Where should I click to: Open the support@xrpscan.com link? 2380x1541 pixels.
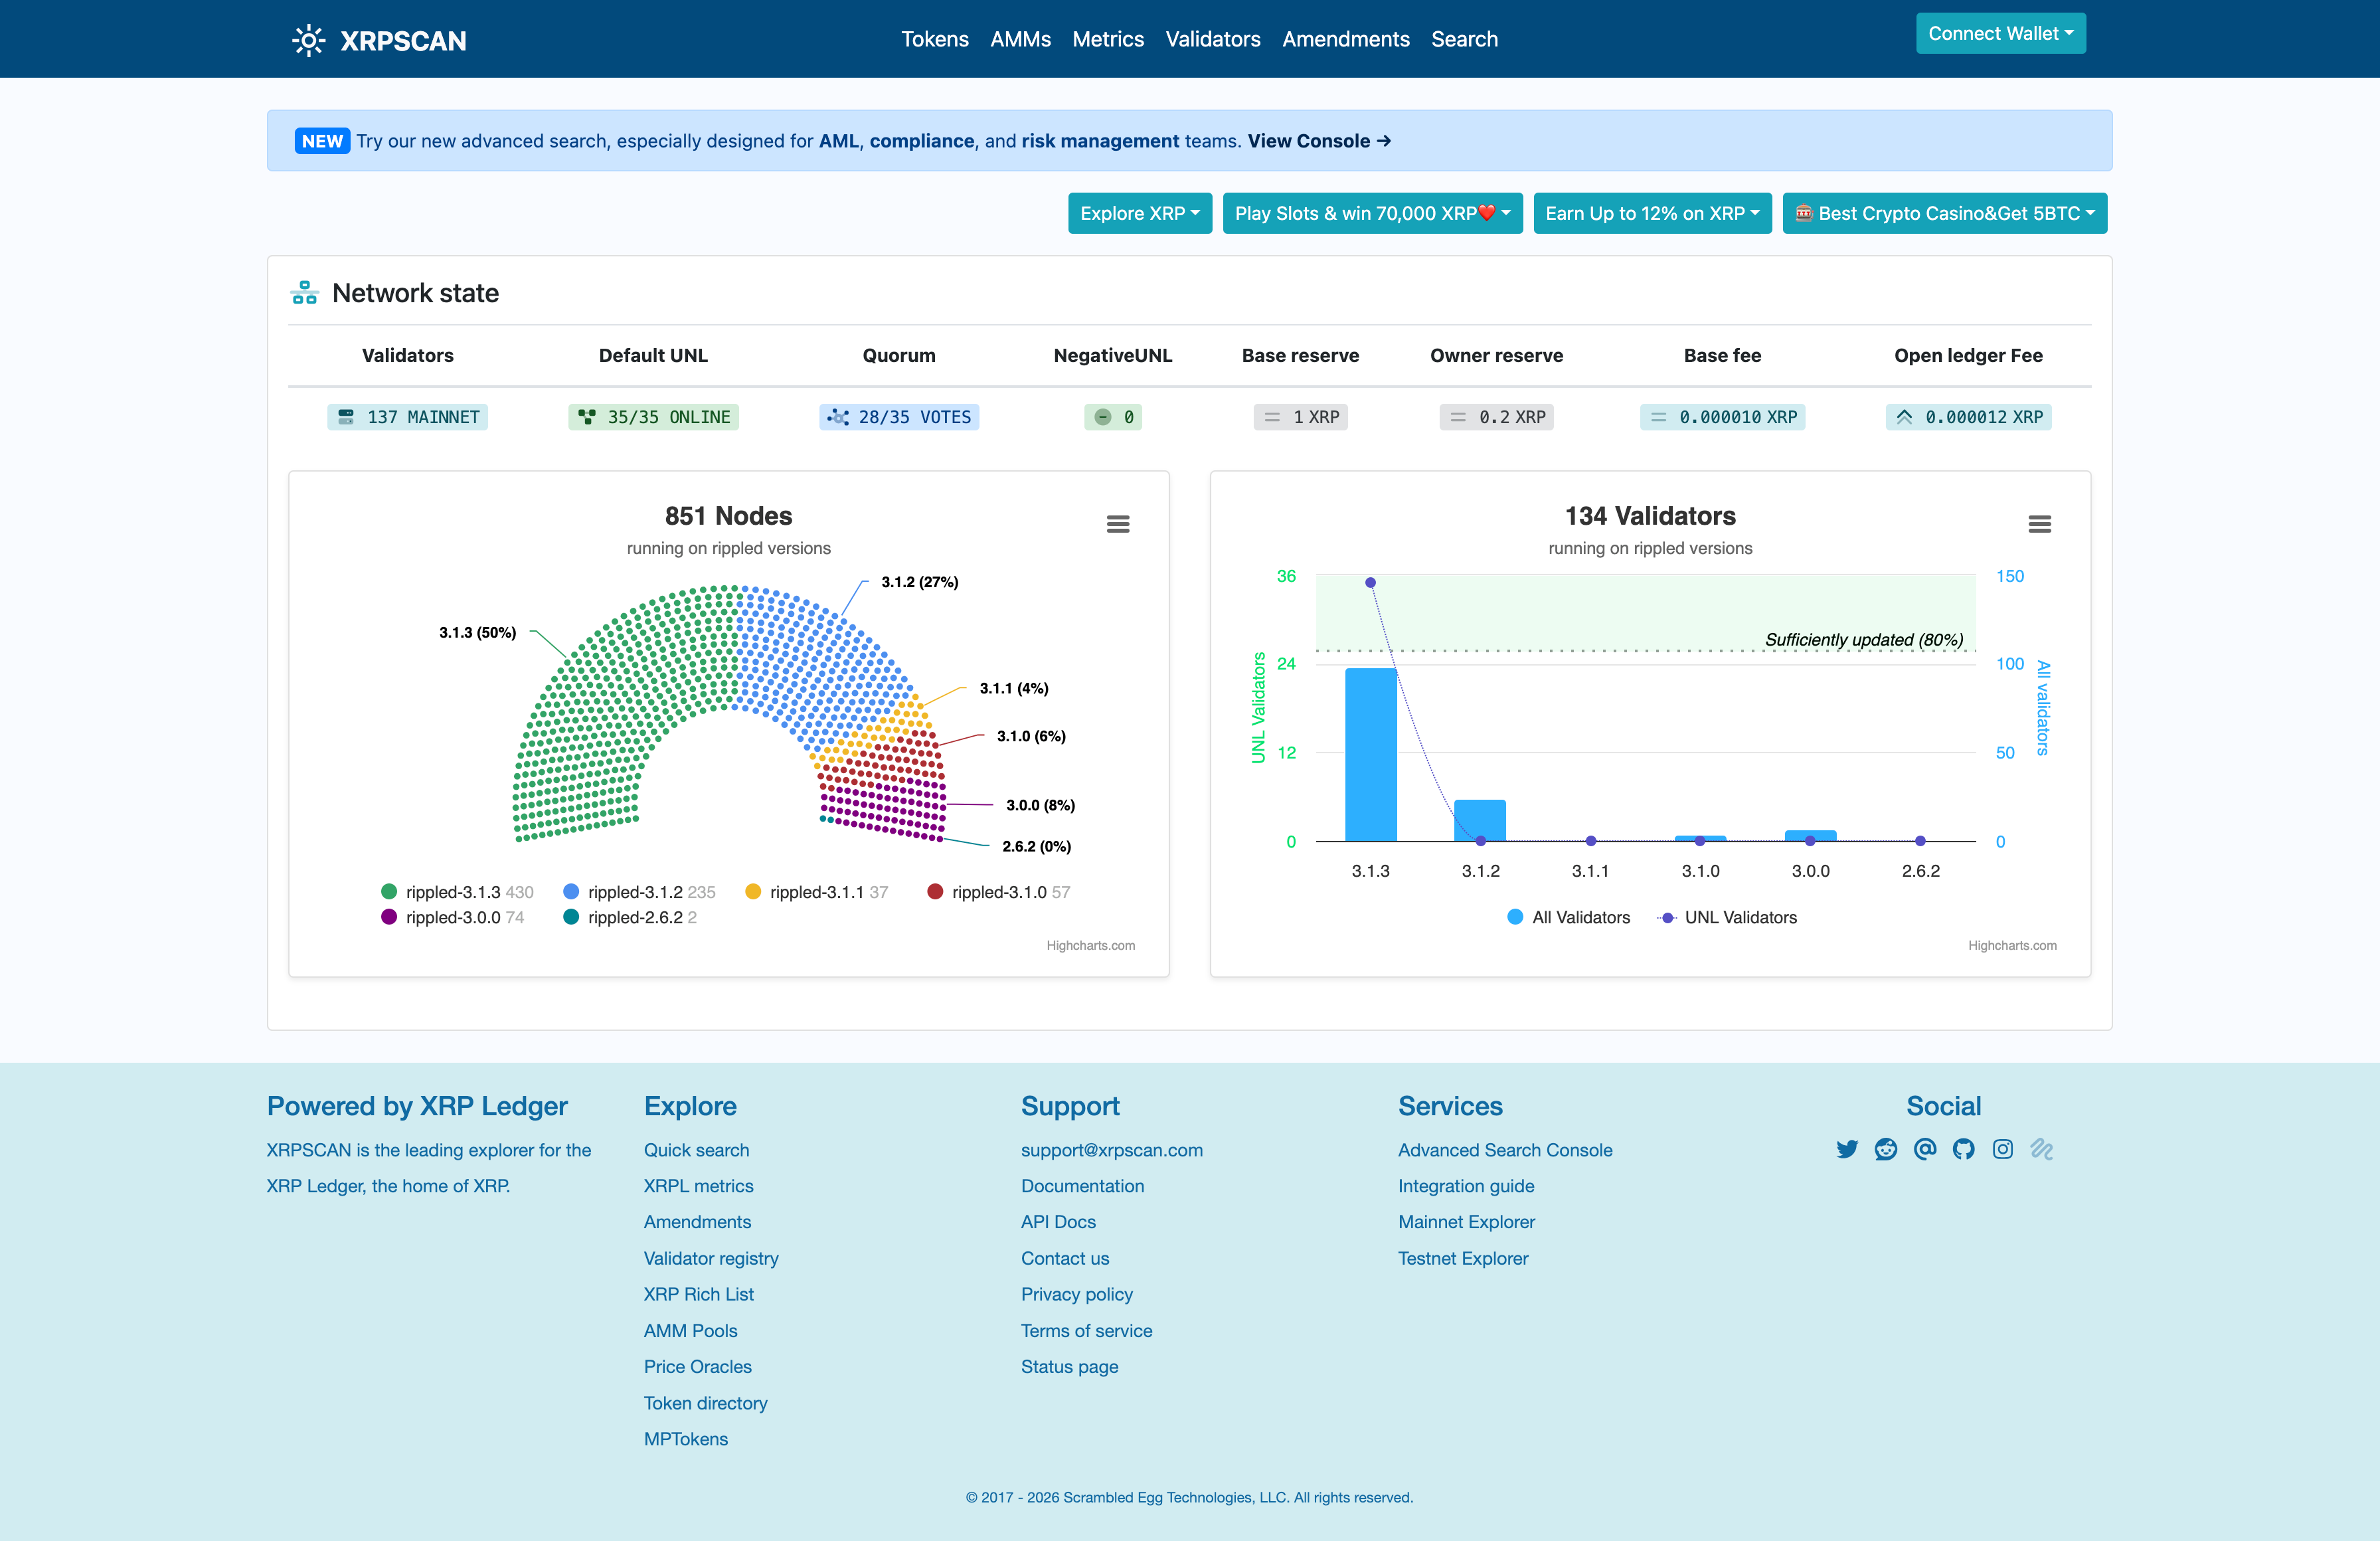[1112, 1150]
